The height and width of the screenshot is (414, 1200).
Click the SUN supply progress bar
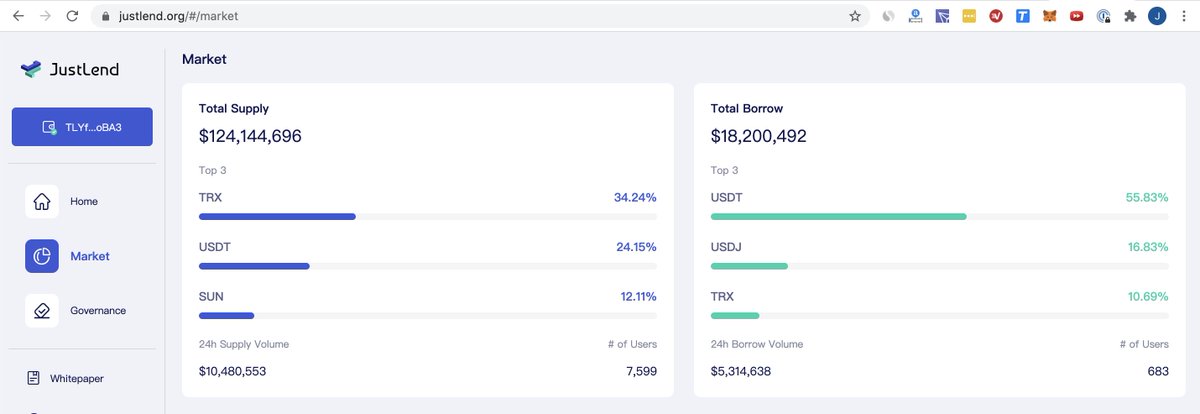click(428, 316)
